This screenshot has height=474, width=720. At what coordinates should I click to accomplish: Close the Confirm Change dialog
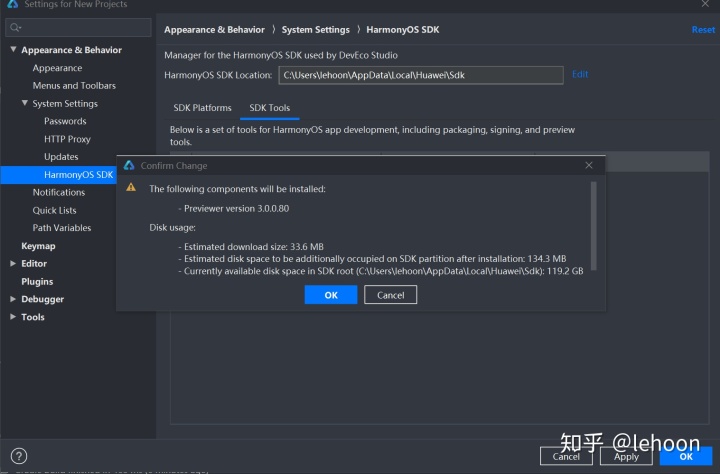tap(589, 165)
